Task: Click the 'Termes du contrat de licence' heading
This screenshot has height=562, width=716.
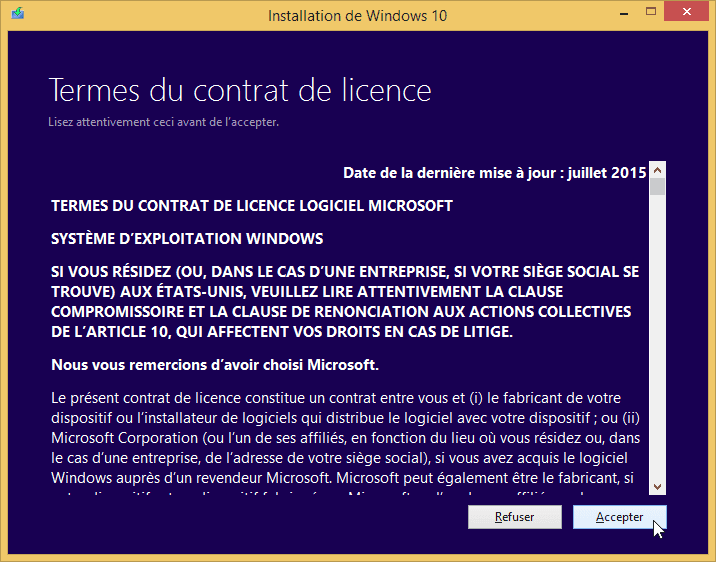Action: pyautogui.click(x=240, y=90)
